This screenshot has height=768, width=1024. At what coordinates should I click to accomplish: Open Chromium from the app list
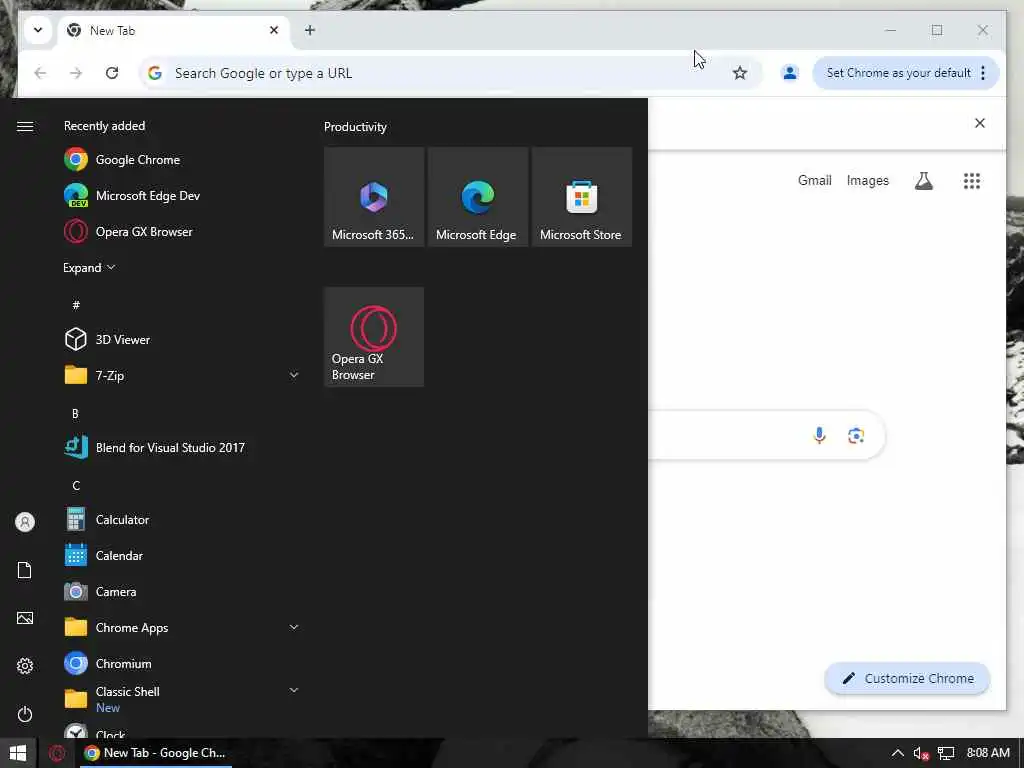pyautogui.click(x=181, y=664)
